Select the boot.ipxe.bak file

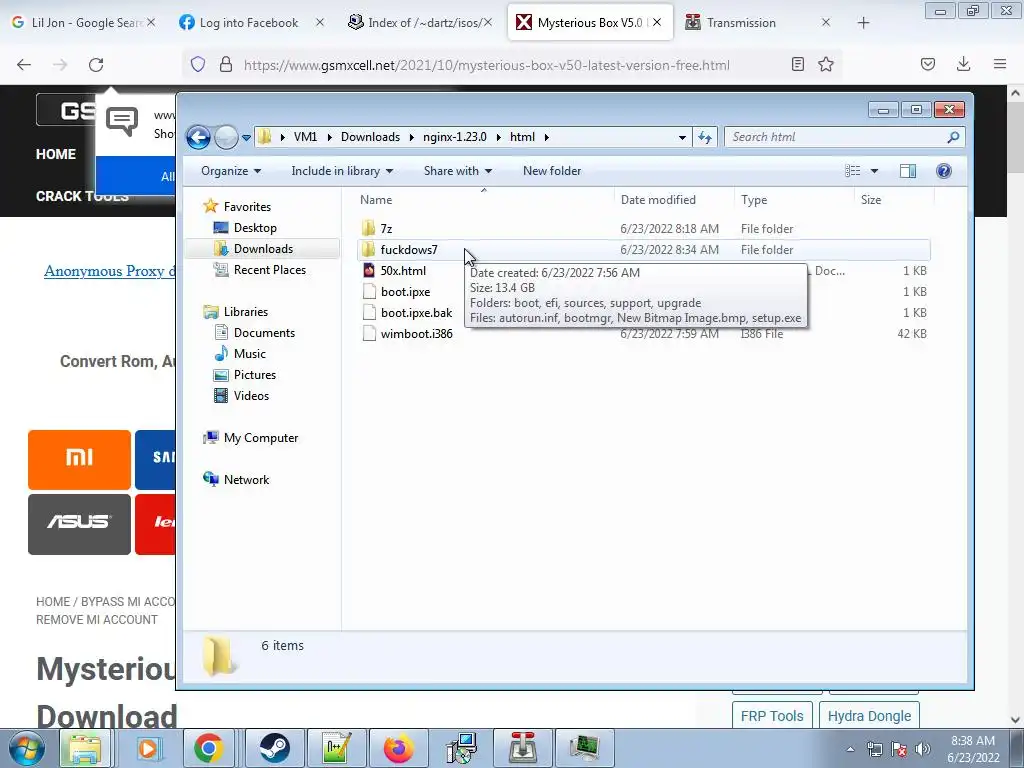pyautogui.click(x=416, y=312)
